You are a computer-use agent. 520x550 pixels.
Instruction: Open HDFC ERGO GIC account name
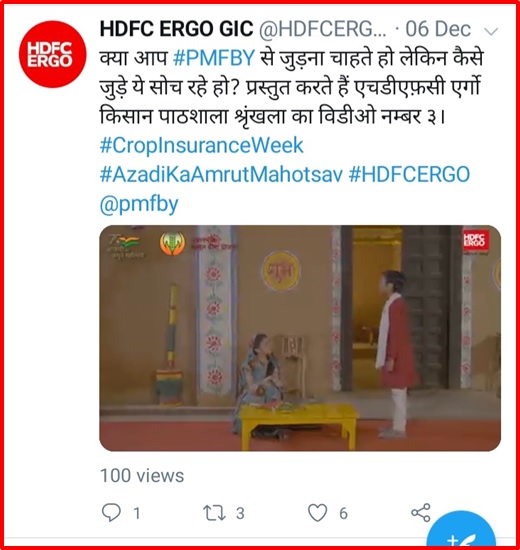click(x=176, y=29)
